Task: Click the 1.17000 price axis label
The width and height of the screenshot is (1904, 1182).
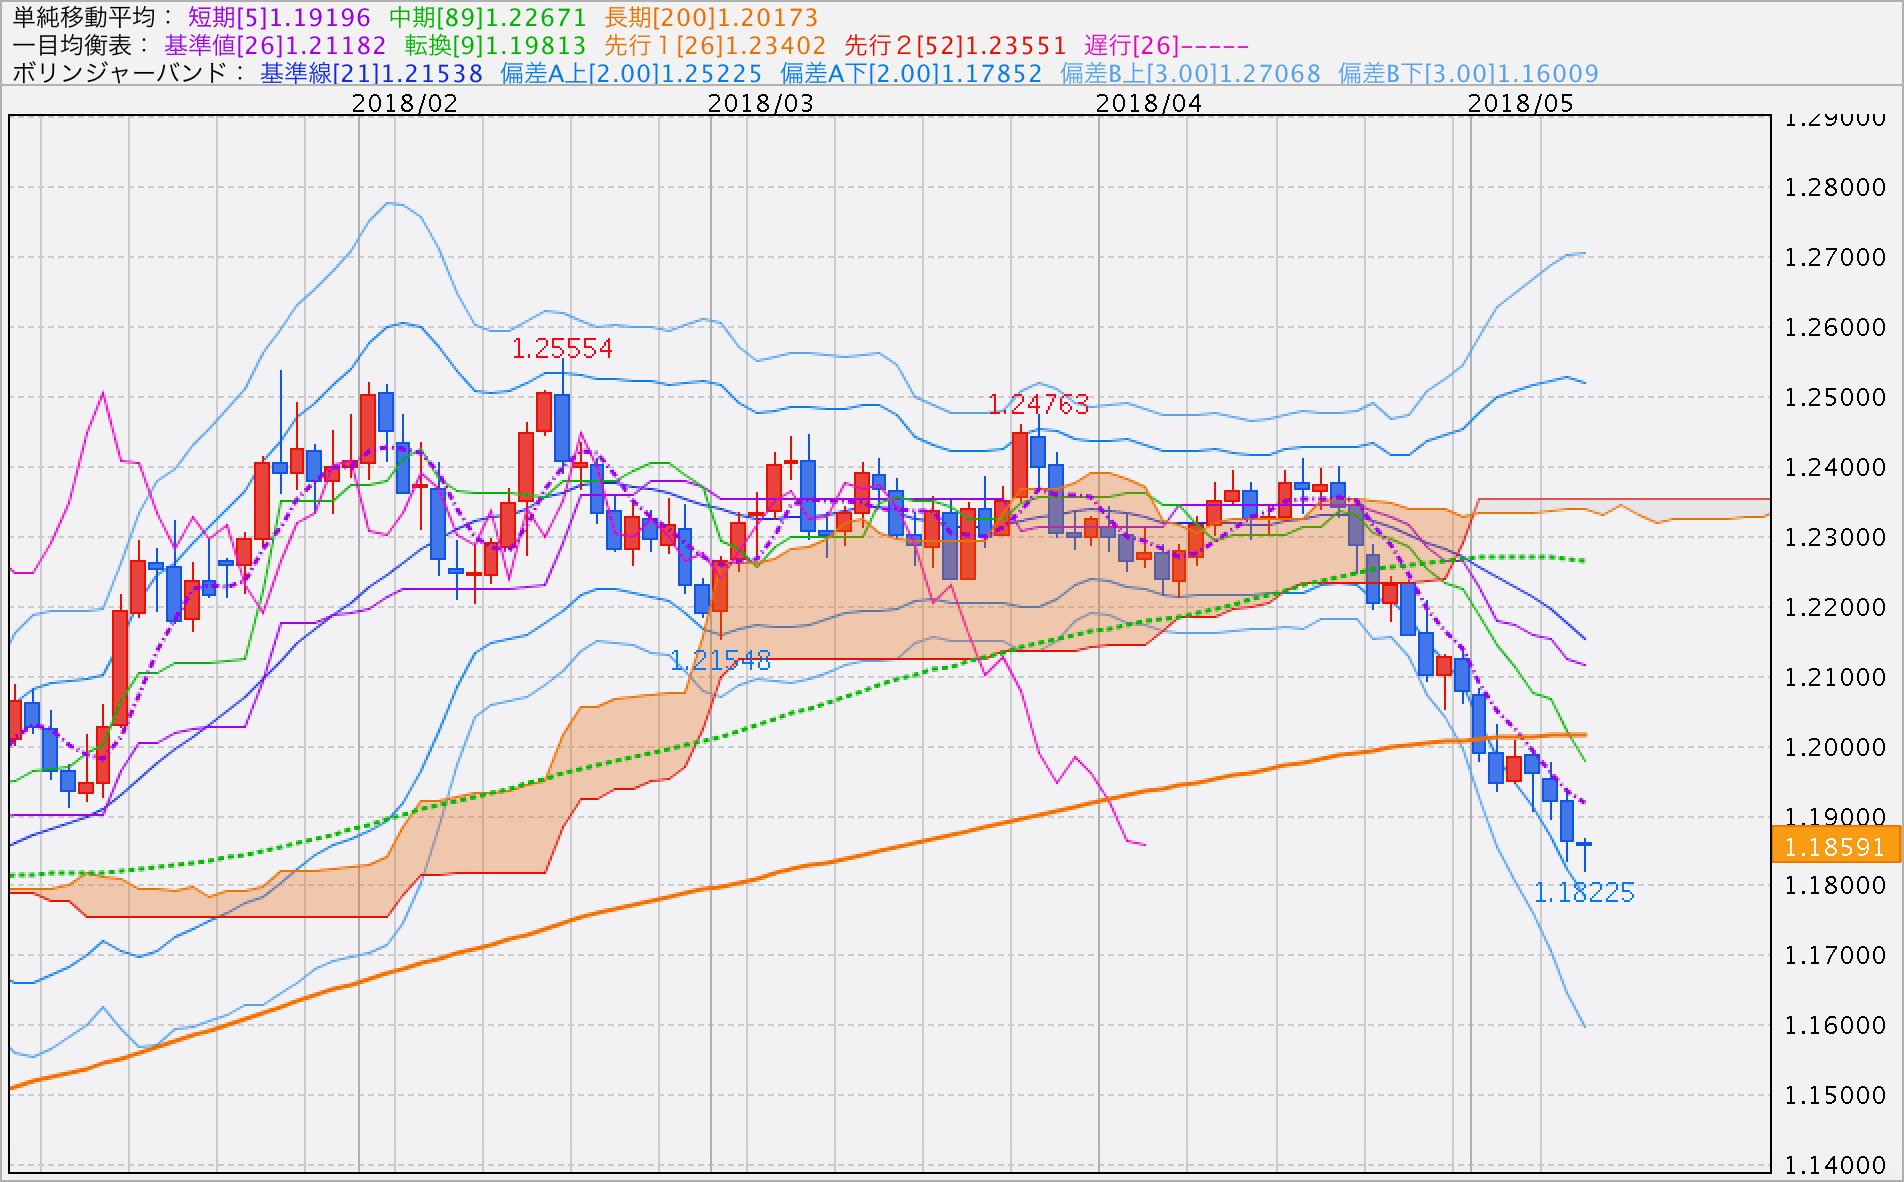Action: pos(1835,955)
